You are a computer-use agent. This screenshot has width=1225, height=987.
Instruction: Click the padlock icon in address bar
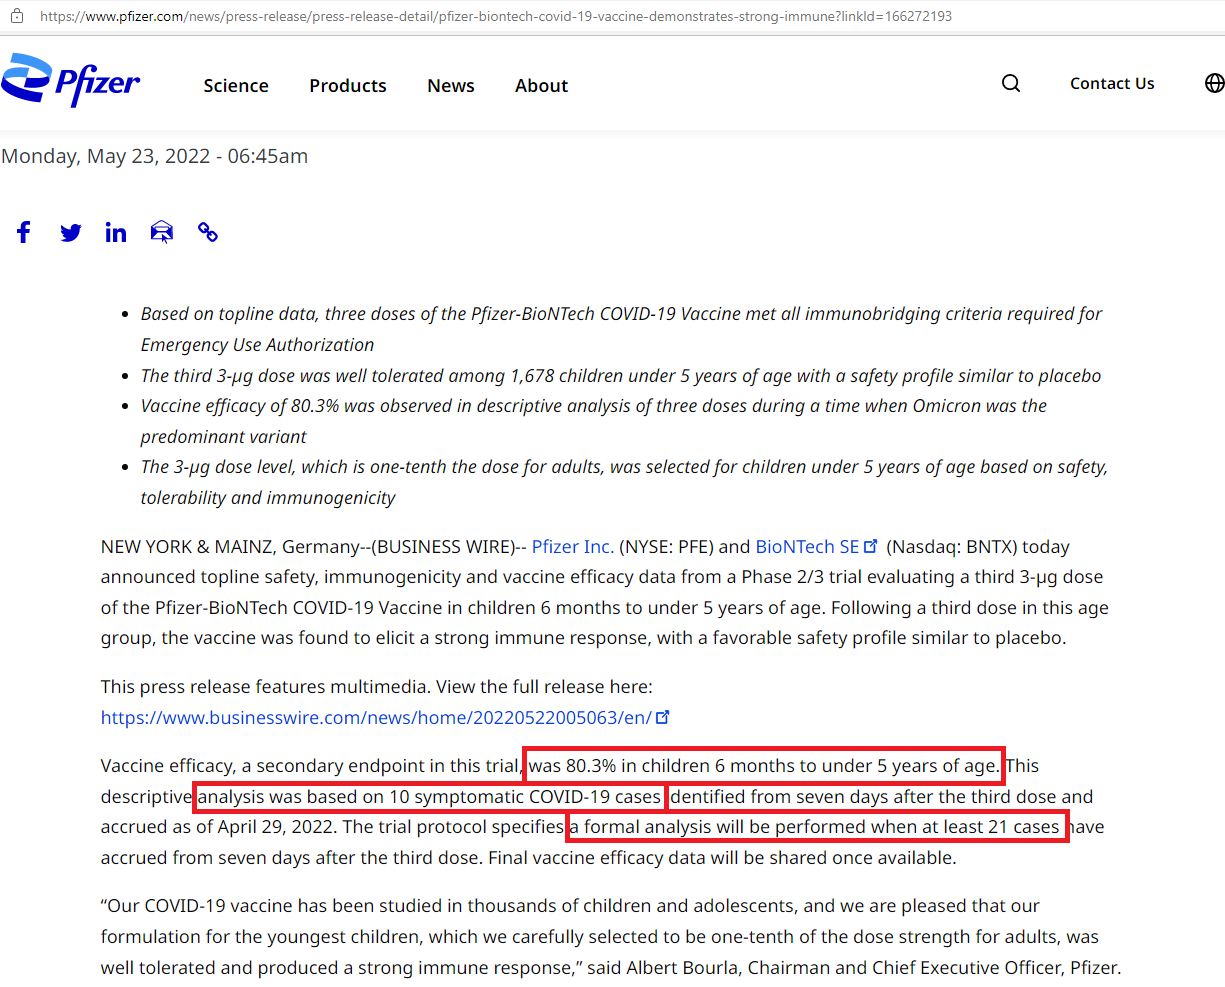point(16,16)
